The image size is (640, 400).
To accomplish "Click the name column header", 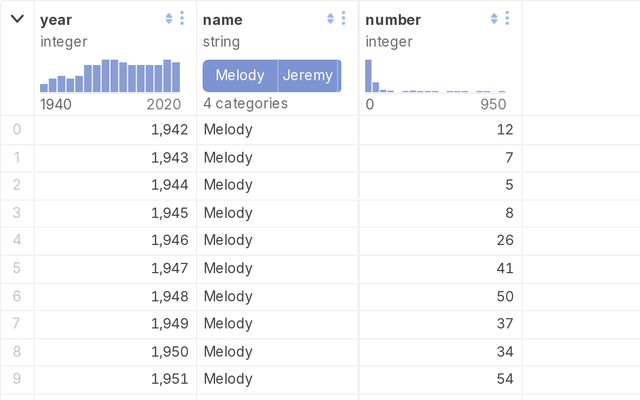I will (x=222, y=20).
